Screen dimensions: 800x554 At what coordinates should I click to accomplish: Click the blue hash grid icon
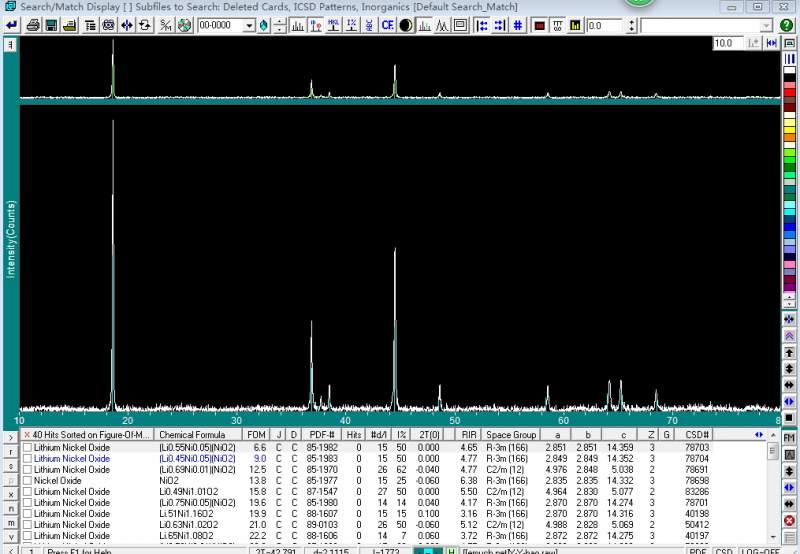tap(518, 25)
